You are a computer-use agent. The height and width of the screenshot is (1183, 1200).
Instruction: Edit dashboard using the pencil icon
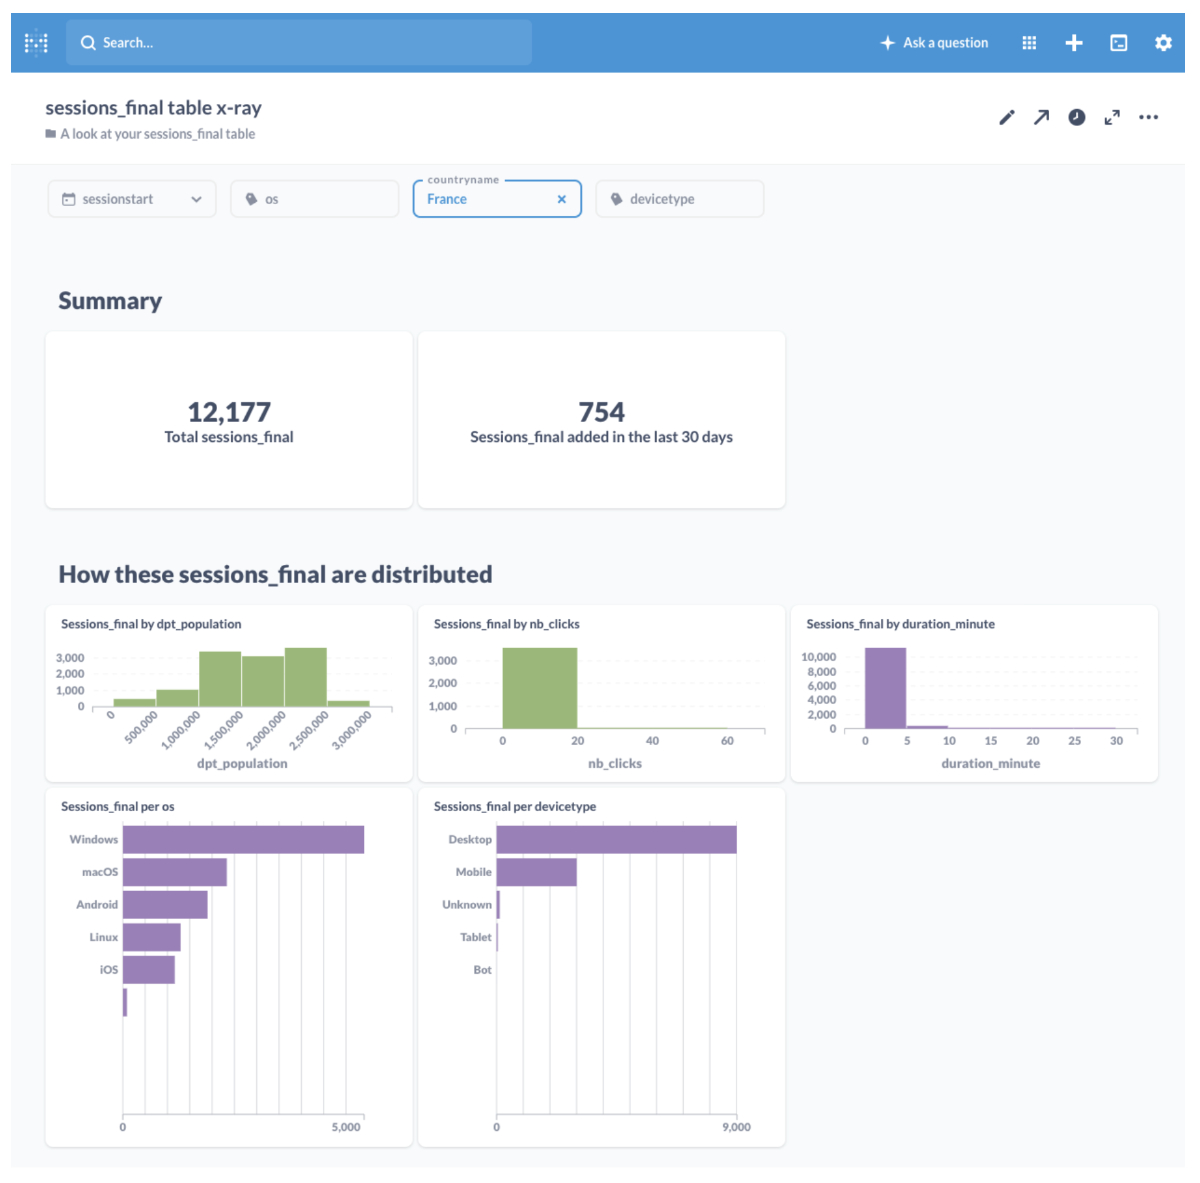click(x=1007, y=118)
